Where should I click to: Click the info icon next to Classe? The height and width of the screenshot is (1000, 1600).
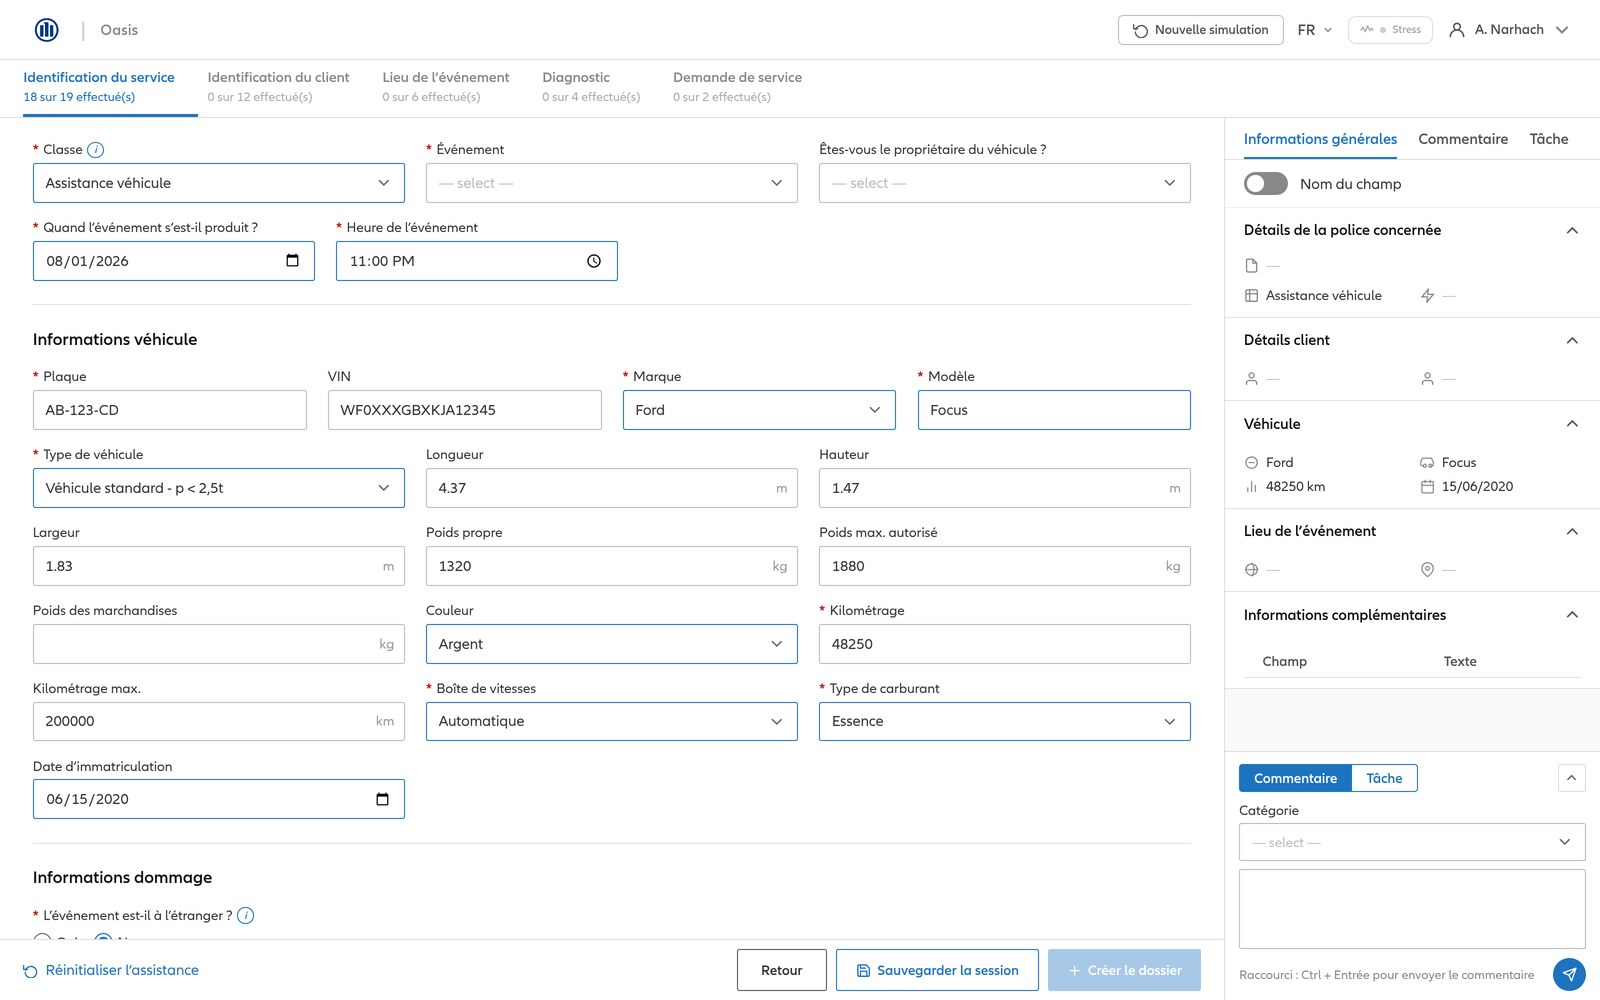(x=95, y=150)
